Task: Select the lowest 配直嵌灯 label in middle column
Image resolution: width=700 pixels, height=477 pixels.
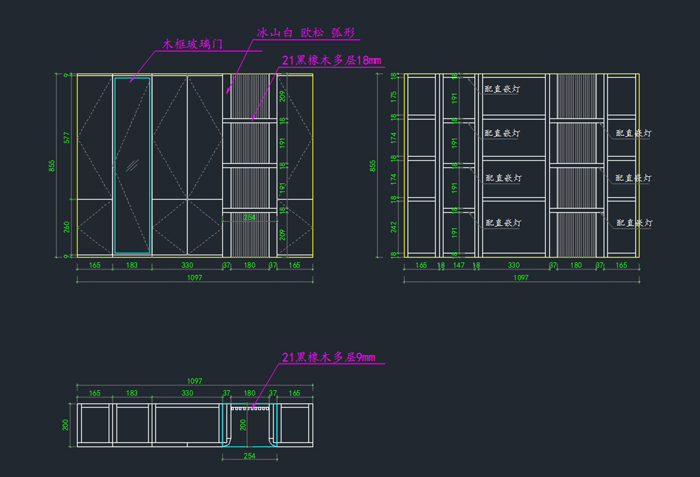Action: 502,222
